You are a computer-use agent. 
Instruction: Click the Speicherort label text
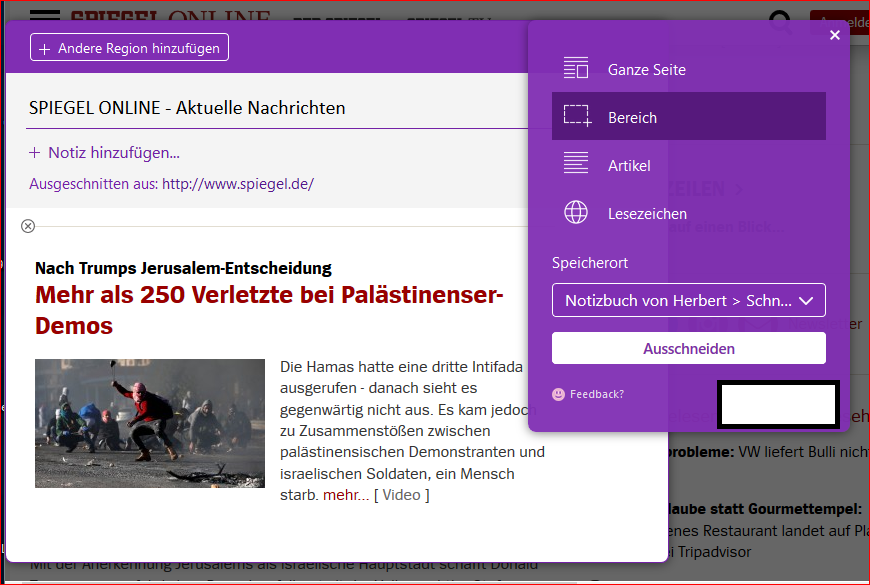[x=590, y=263]
